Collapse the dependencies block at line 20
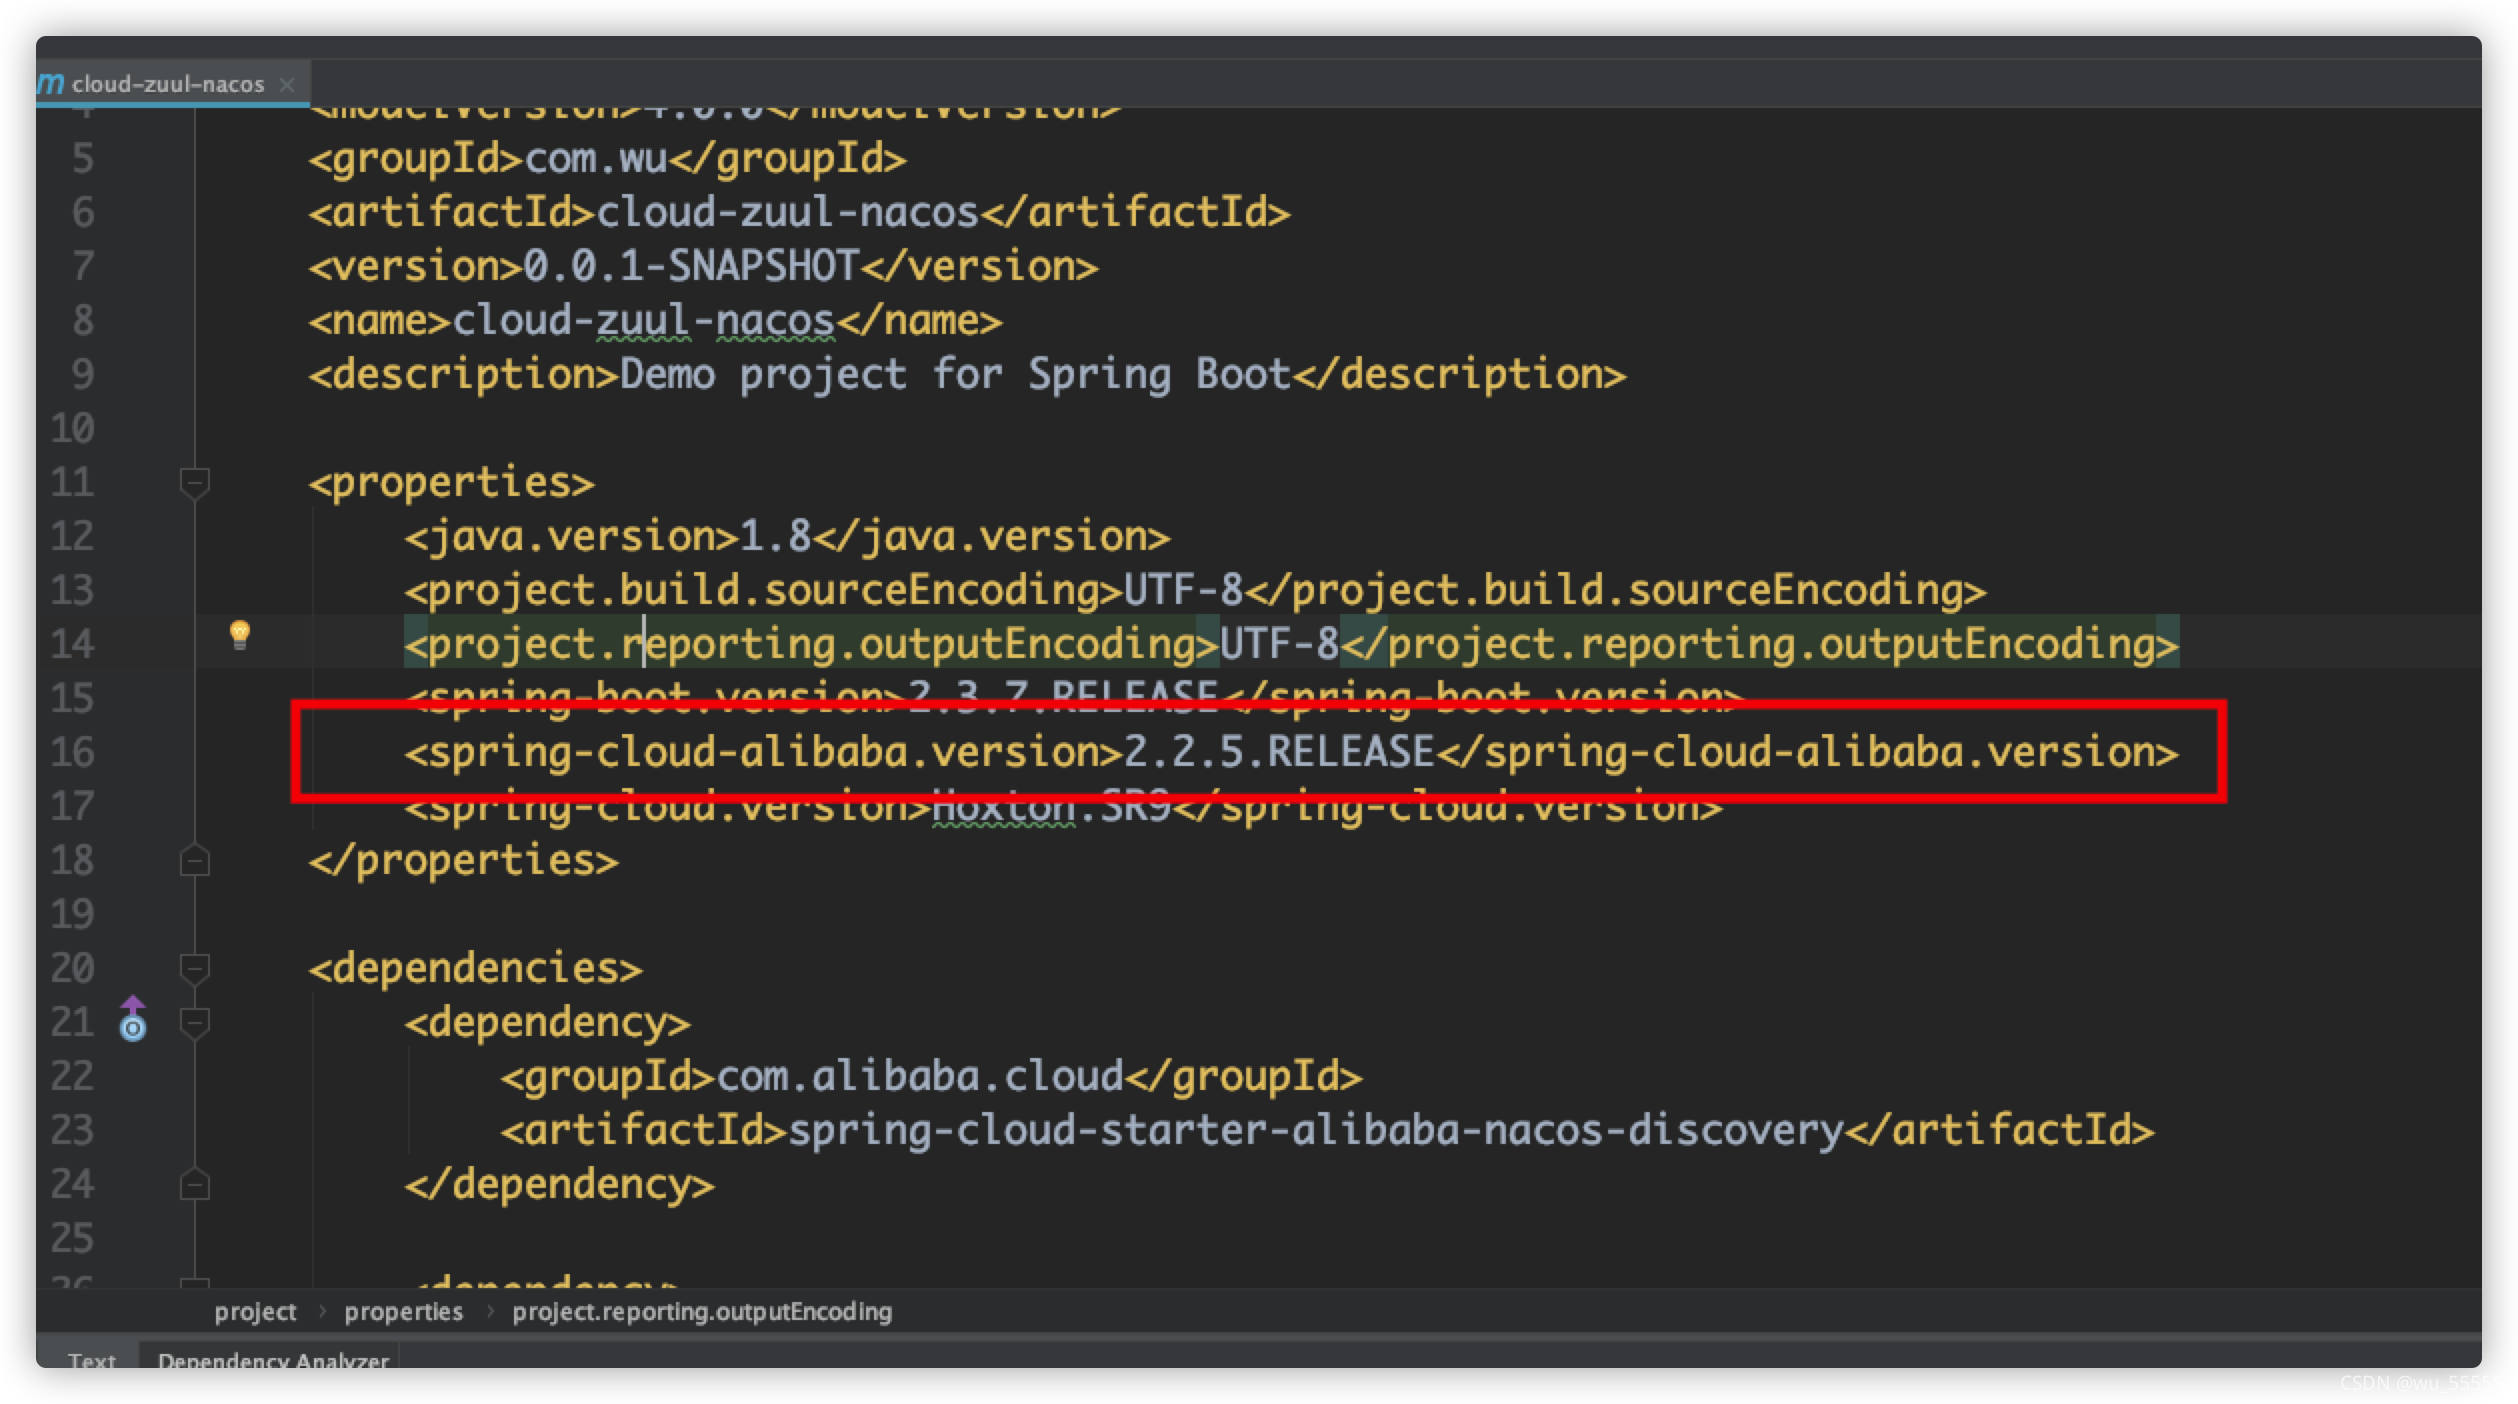The height and width of the screenshot is (1404, 2518). pyautogui.click(x=194, y=968)
